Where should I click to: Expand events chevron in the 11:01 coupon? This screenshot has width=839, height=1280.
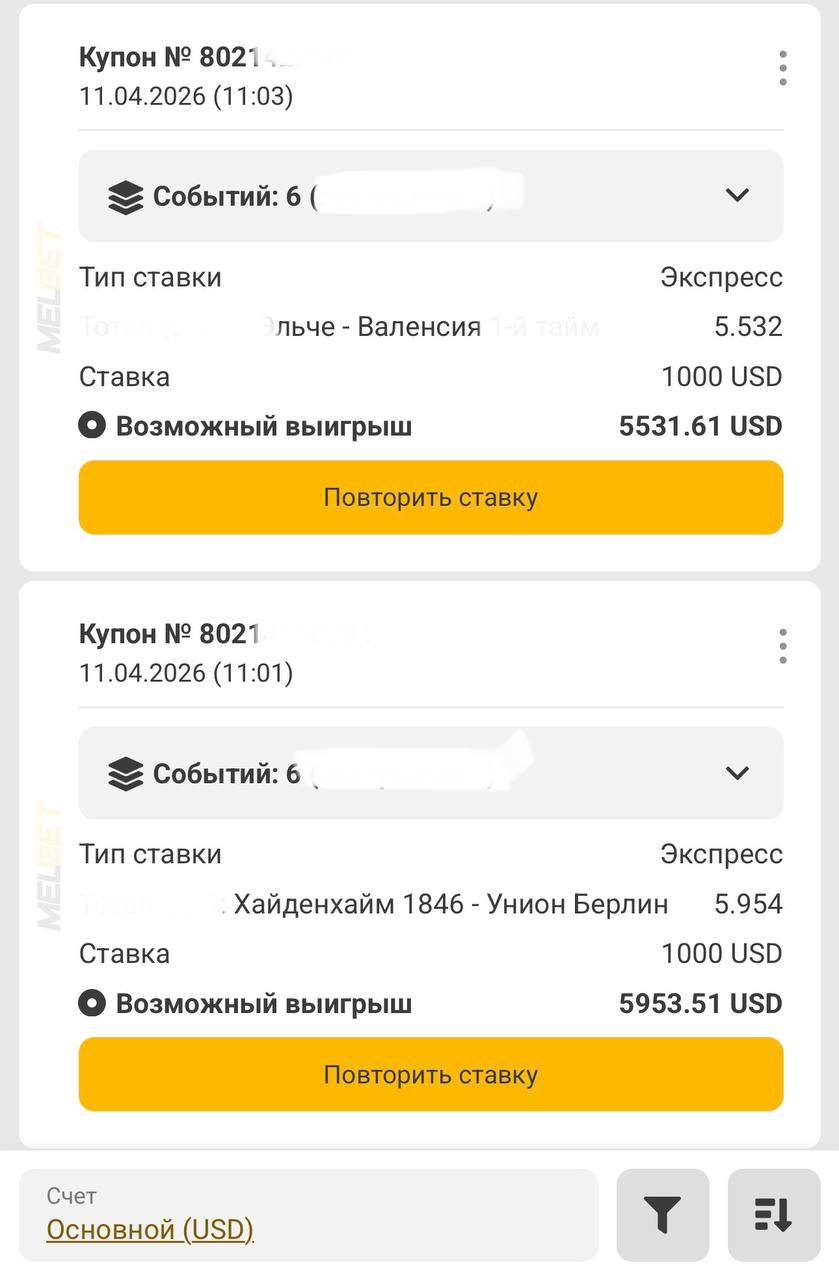737,773
